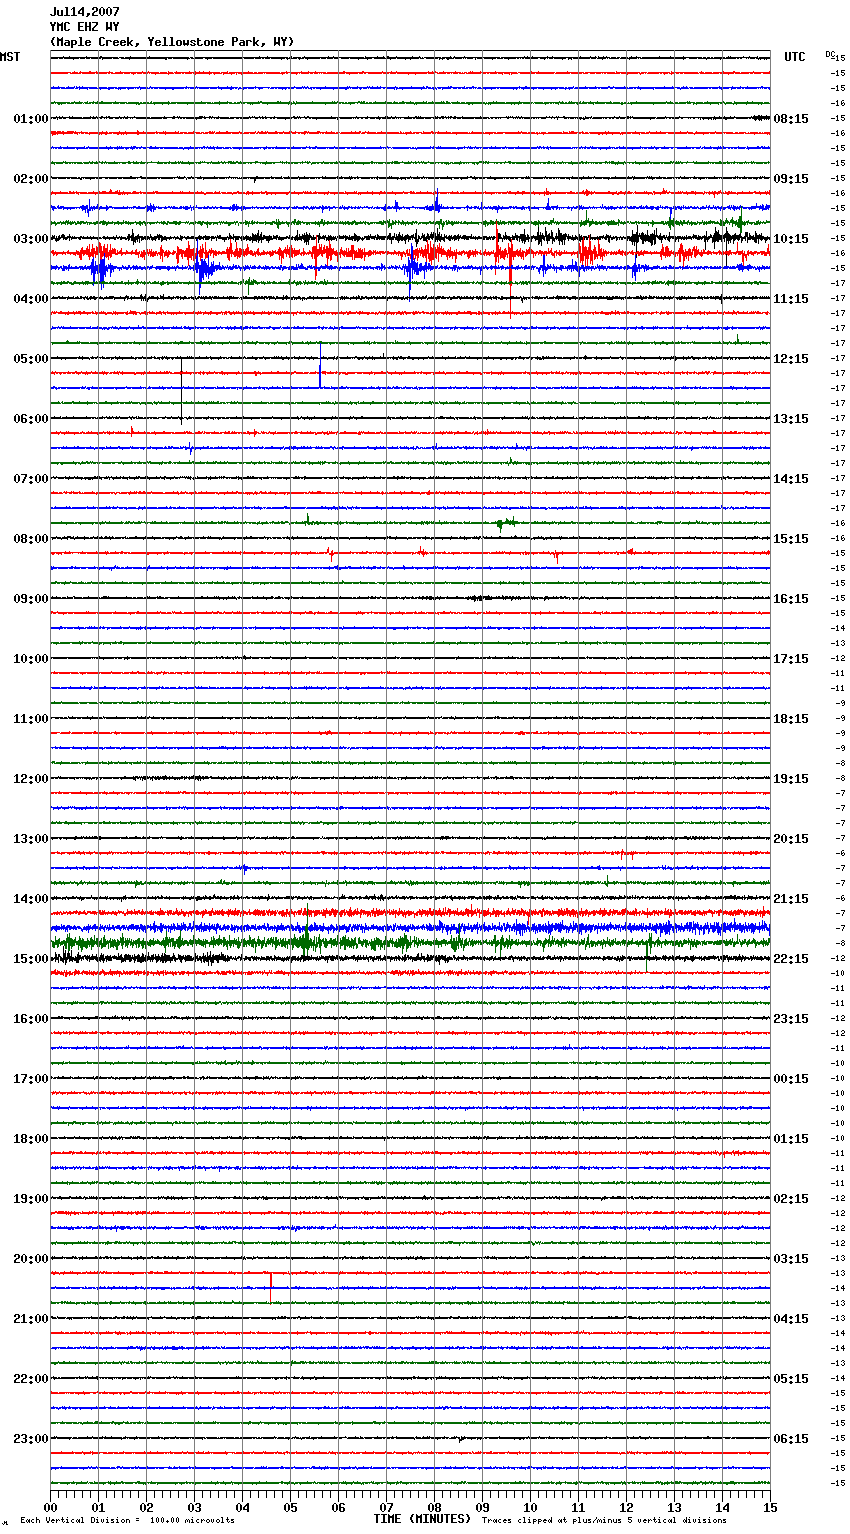This screenshot has width=850, height=1534.
Task: Select the 11:15 UTC time label
Action: point(791,299)
